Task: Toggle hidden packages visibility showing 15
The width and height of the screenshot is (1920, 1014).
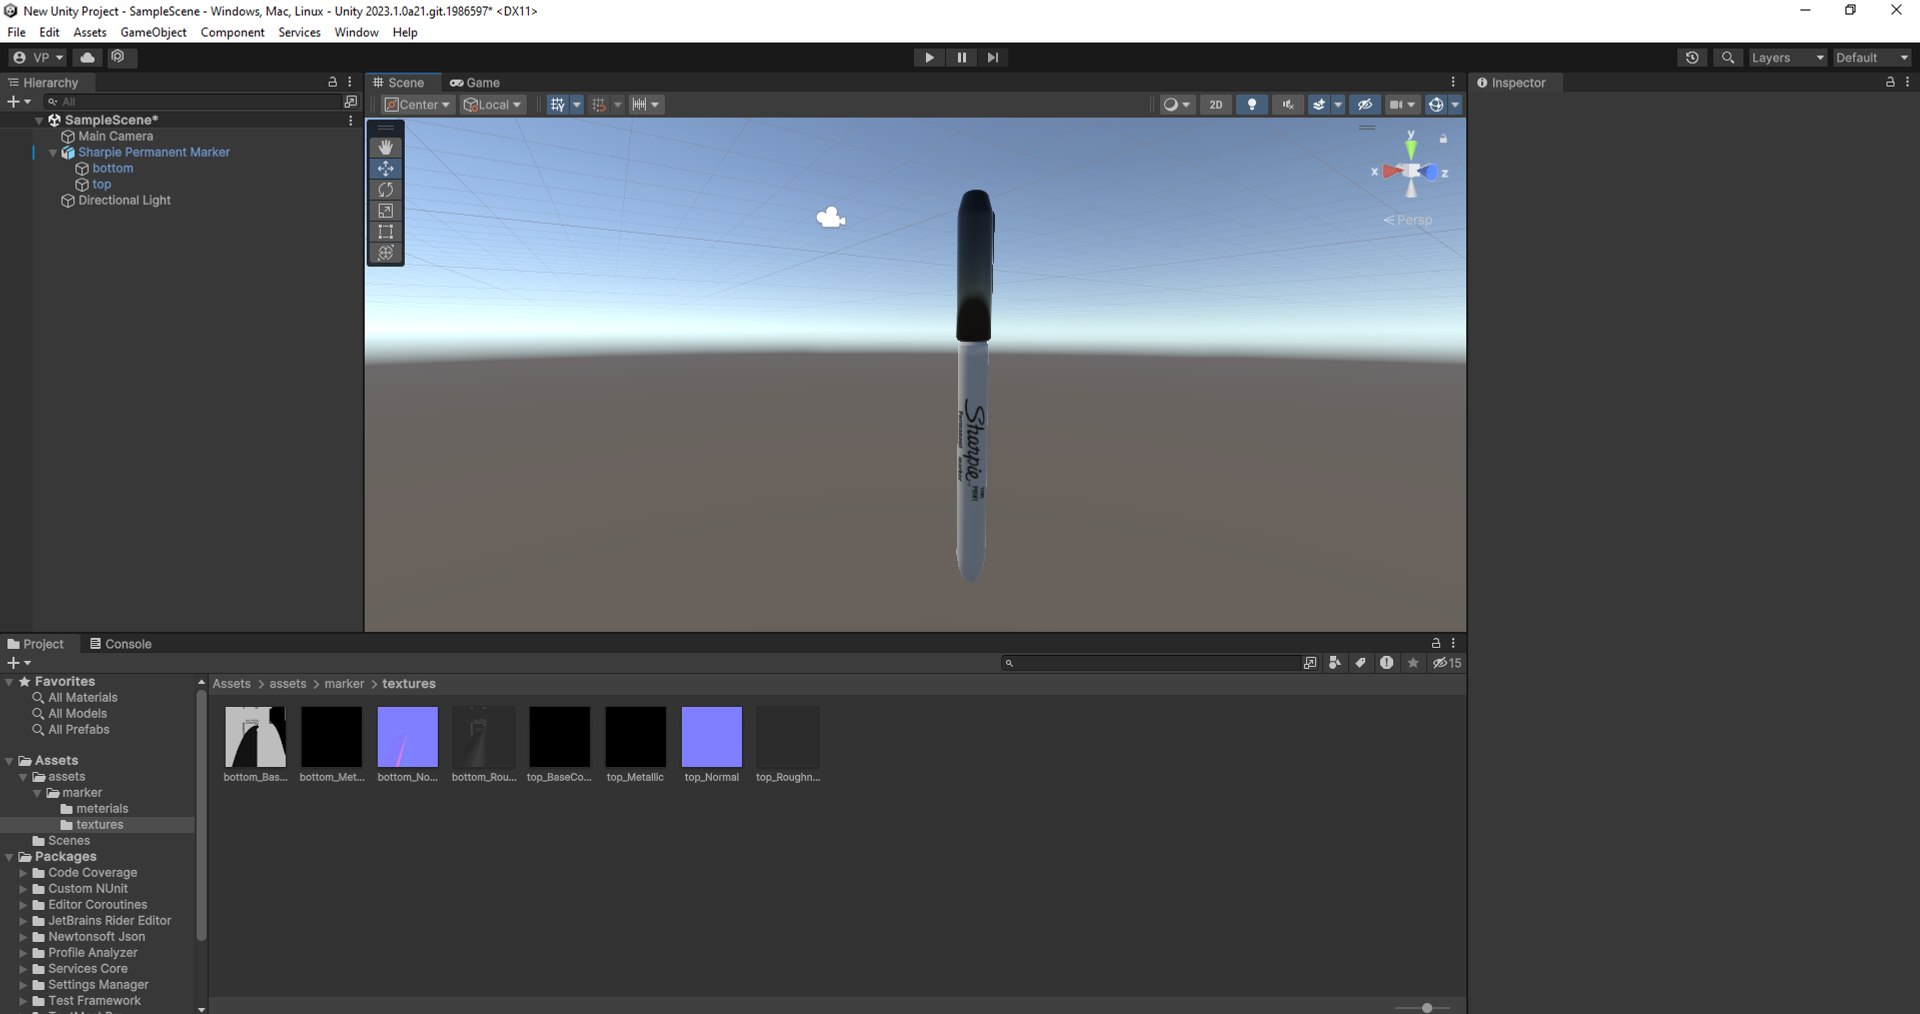Action: [1446, 662]
